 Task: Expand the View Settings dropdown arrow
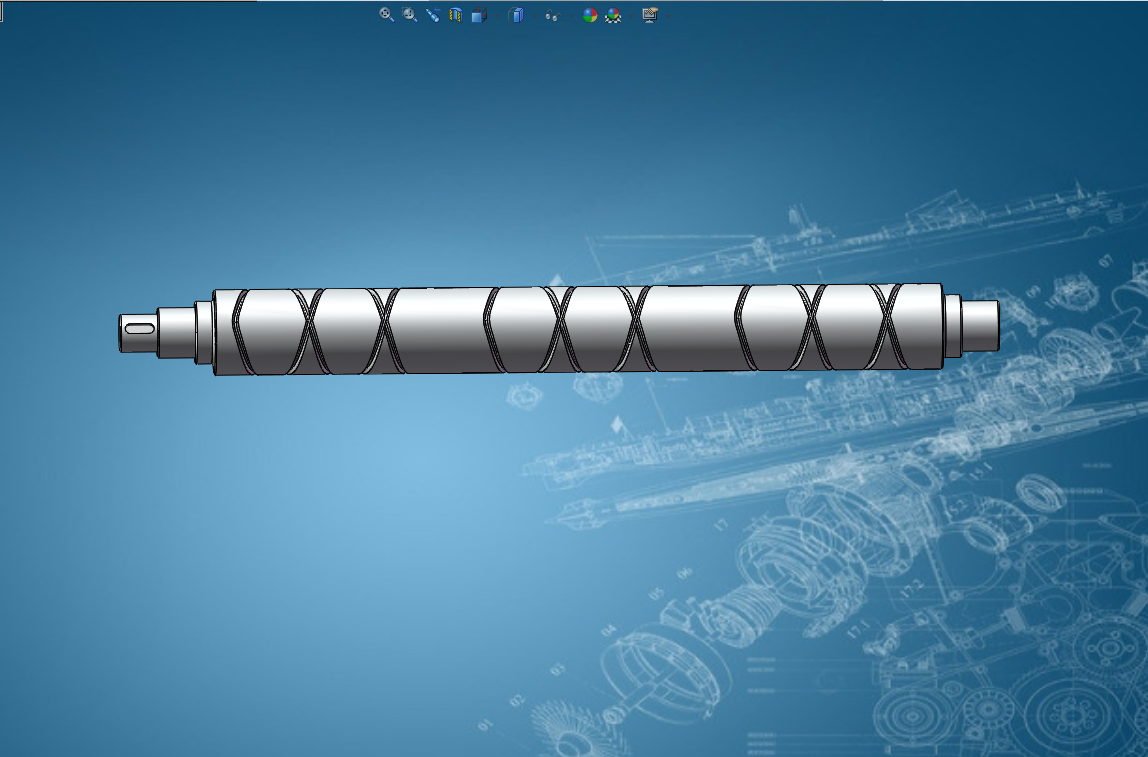668,16
